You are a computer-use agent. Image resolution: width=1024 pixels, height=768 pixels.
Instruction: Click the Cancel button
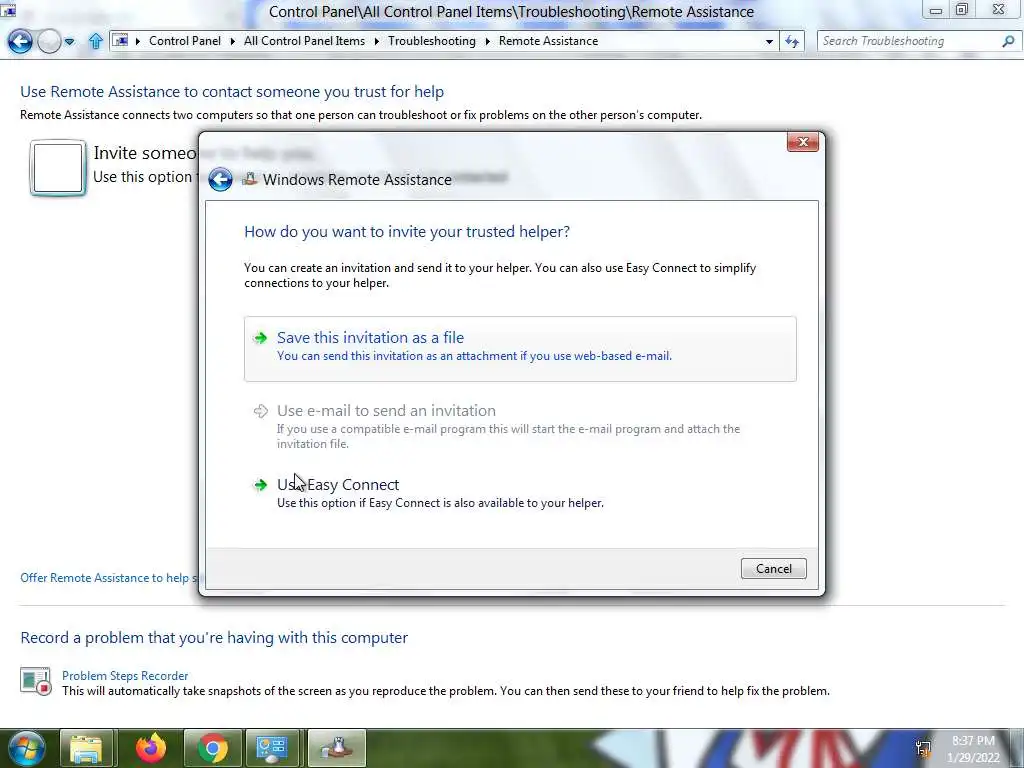774,569
